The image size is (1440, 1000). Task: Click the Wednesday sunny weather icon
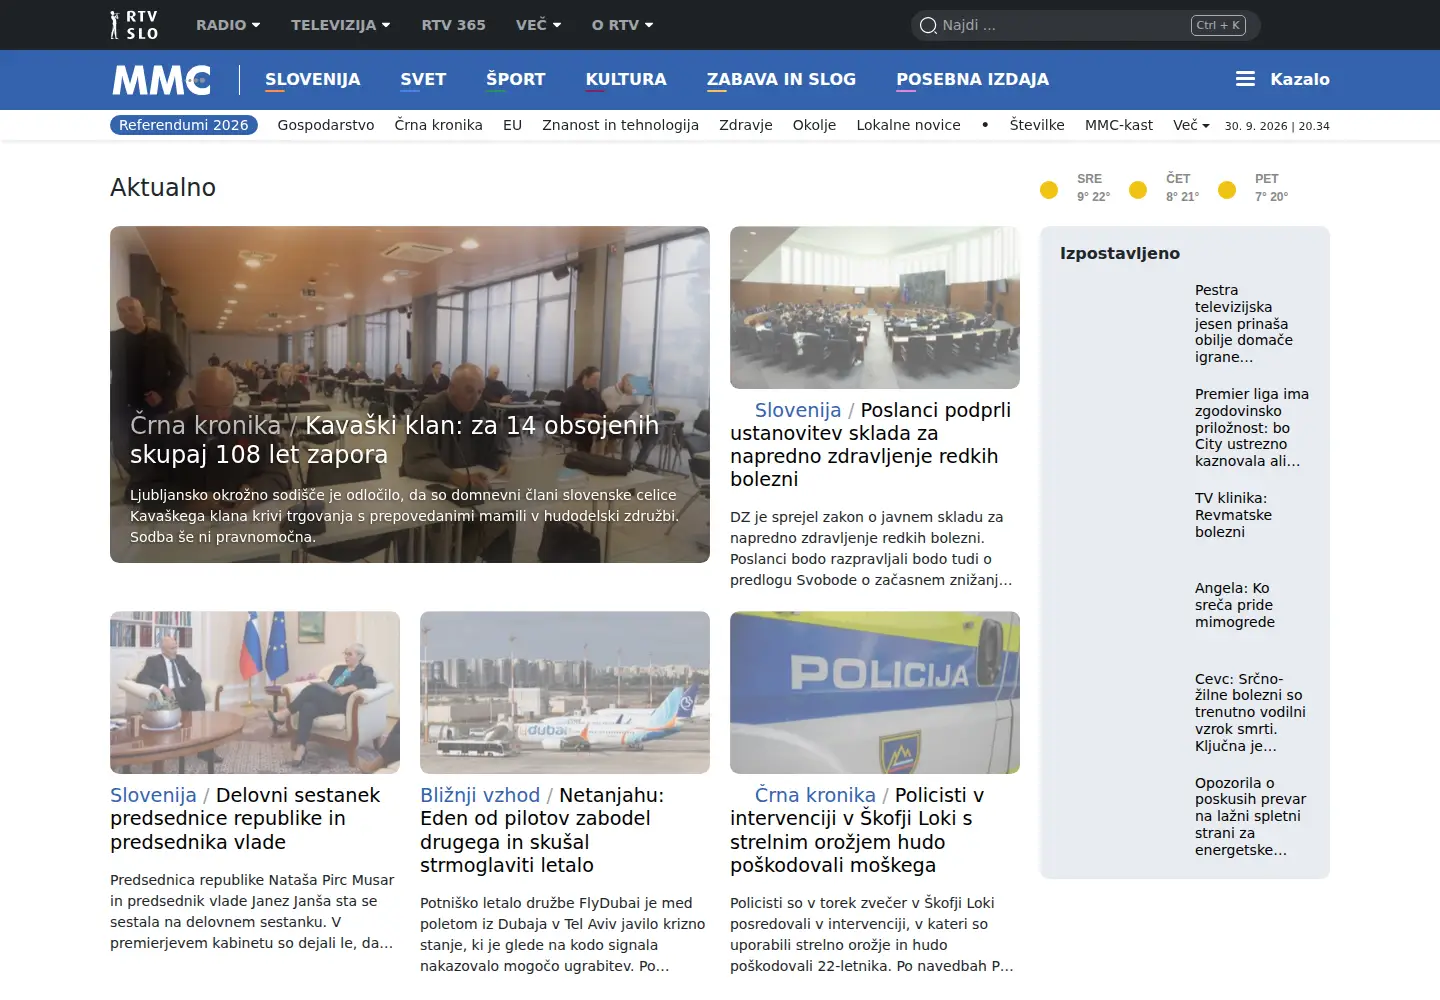click(x=1049, y=190)
